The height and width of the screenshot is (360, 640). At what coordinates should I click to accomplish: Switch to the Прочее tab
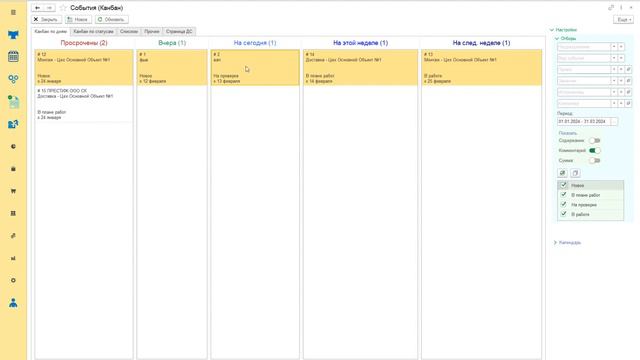point(152,31)
